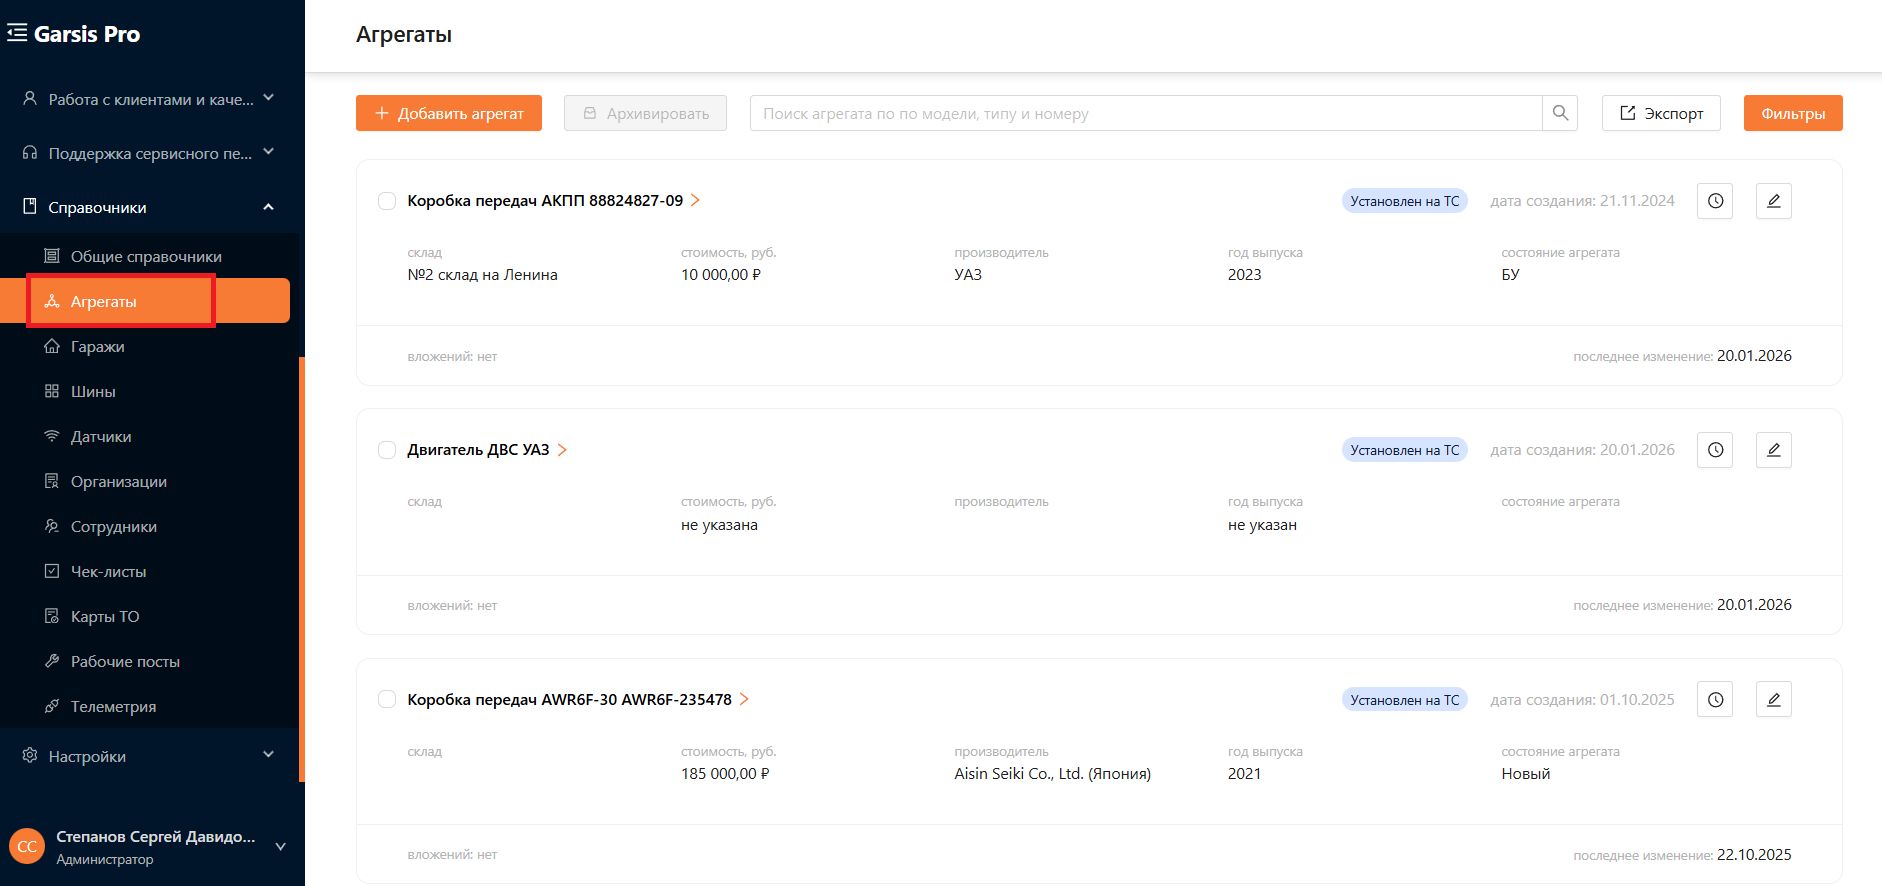Focus the агрегат search field

pyautogui.click(x=1146, y=113)
